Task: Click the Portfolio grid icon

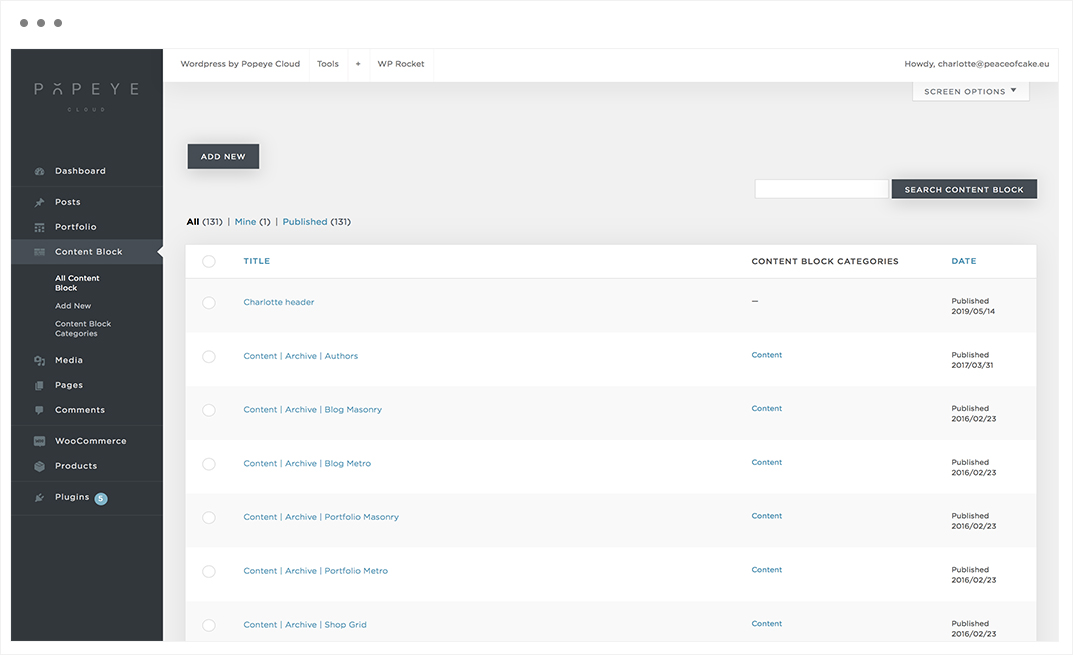Action: click(40, 227)
